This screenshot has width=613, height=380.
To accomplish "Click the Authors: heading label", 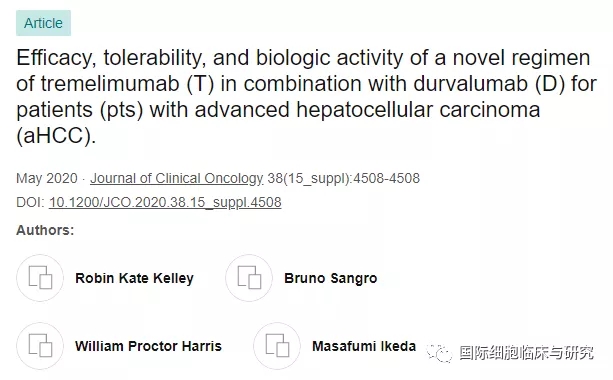I will pos(45,230).
